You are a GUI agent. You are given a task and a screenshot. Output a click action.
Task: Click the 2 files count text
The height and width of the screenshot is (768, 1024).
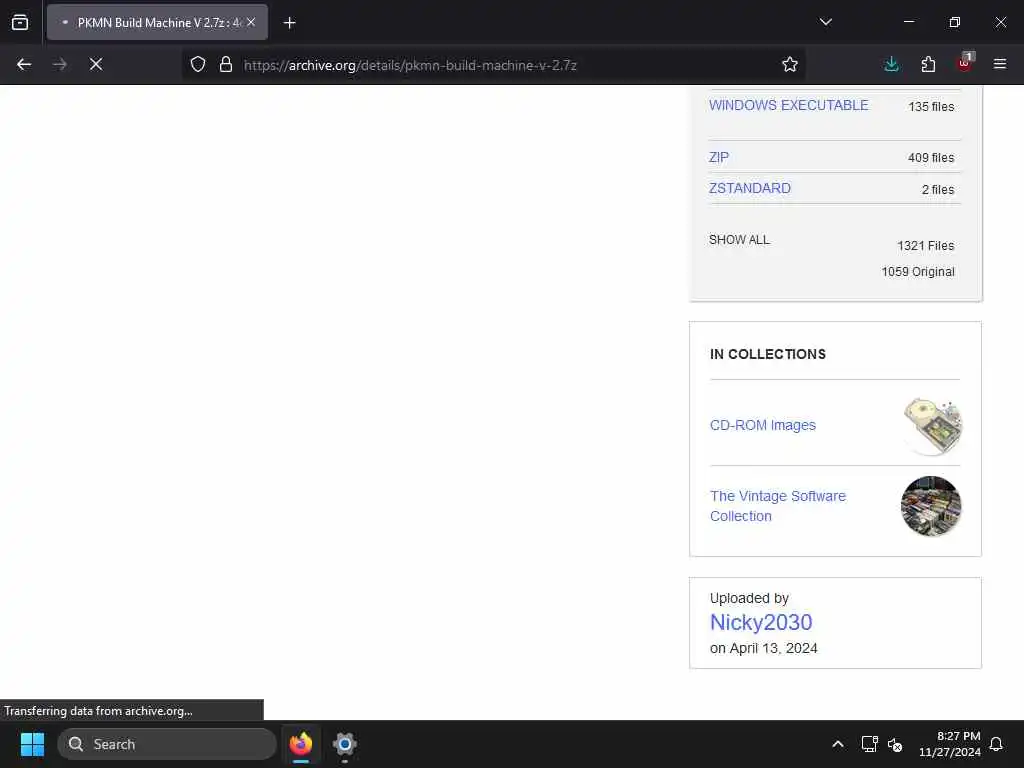(x=938, y=189)
